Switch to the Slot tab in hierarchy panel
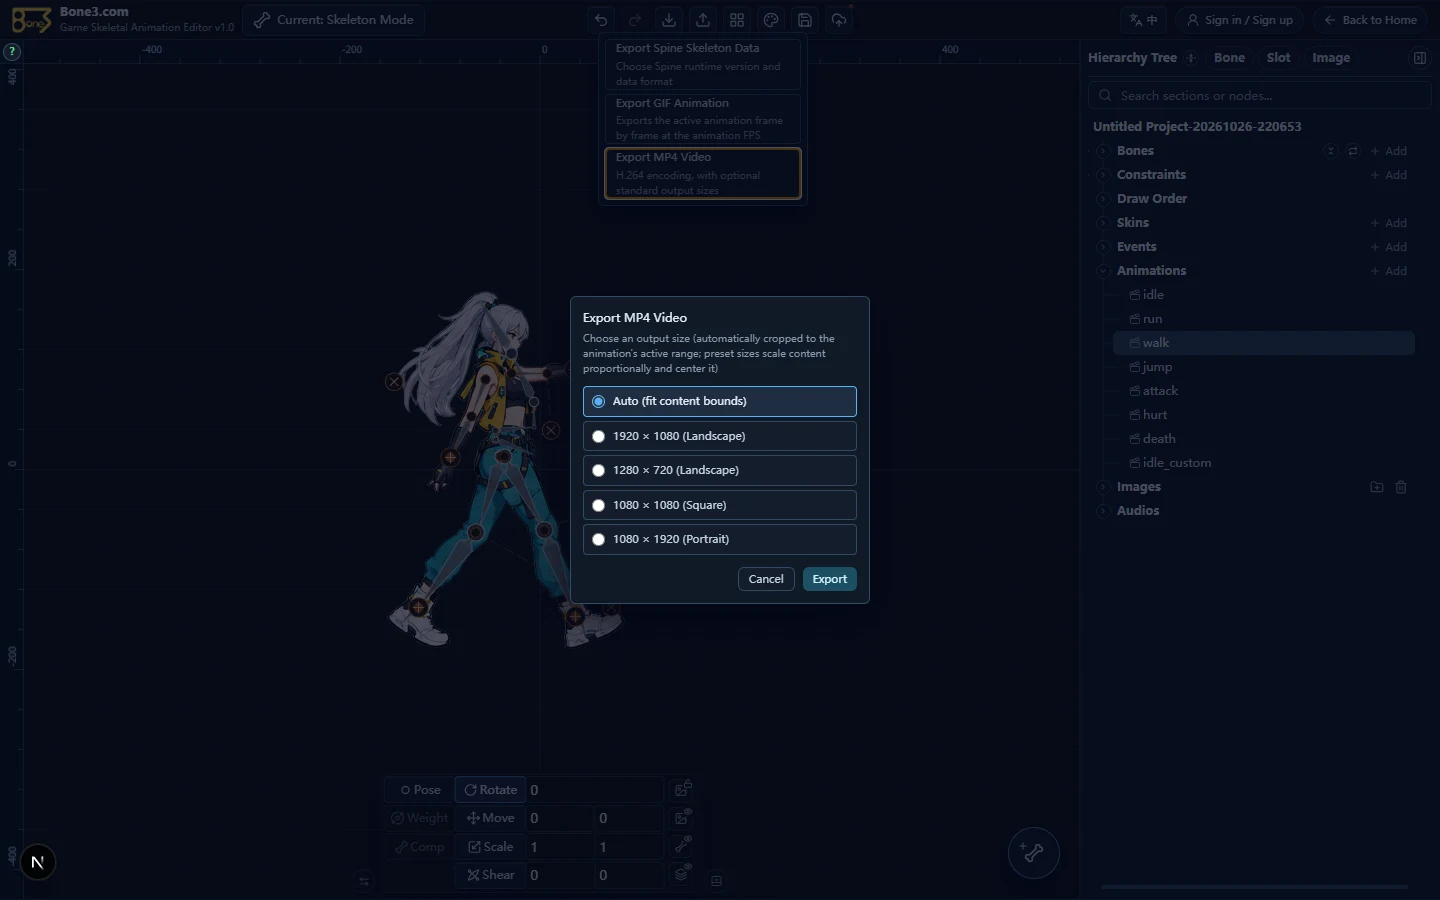The image size is (1440, 900). [1278, 58]
